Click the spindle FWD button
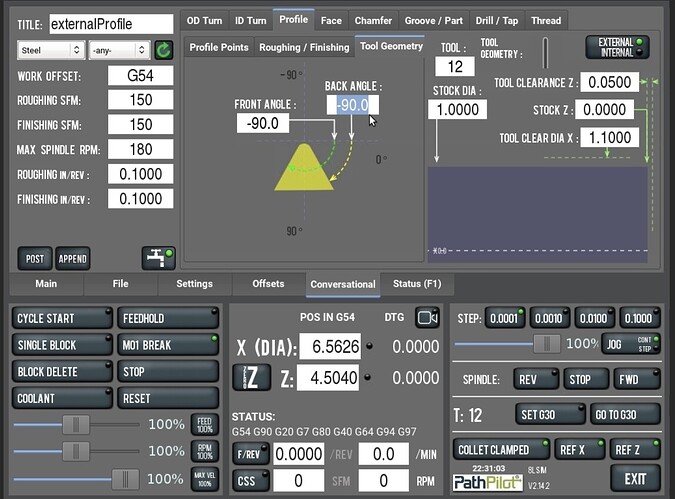Image resolution: width=675 pixels, height=499 pixels. point(637,379)
